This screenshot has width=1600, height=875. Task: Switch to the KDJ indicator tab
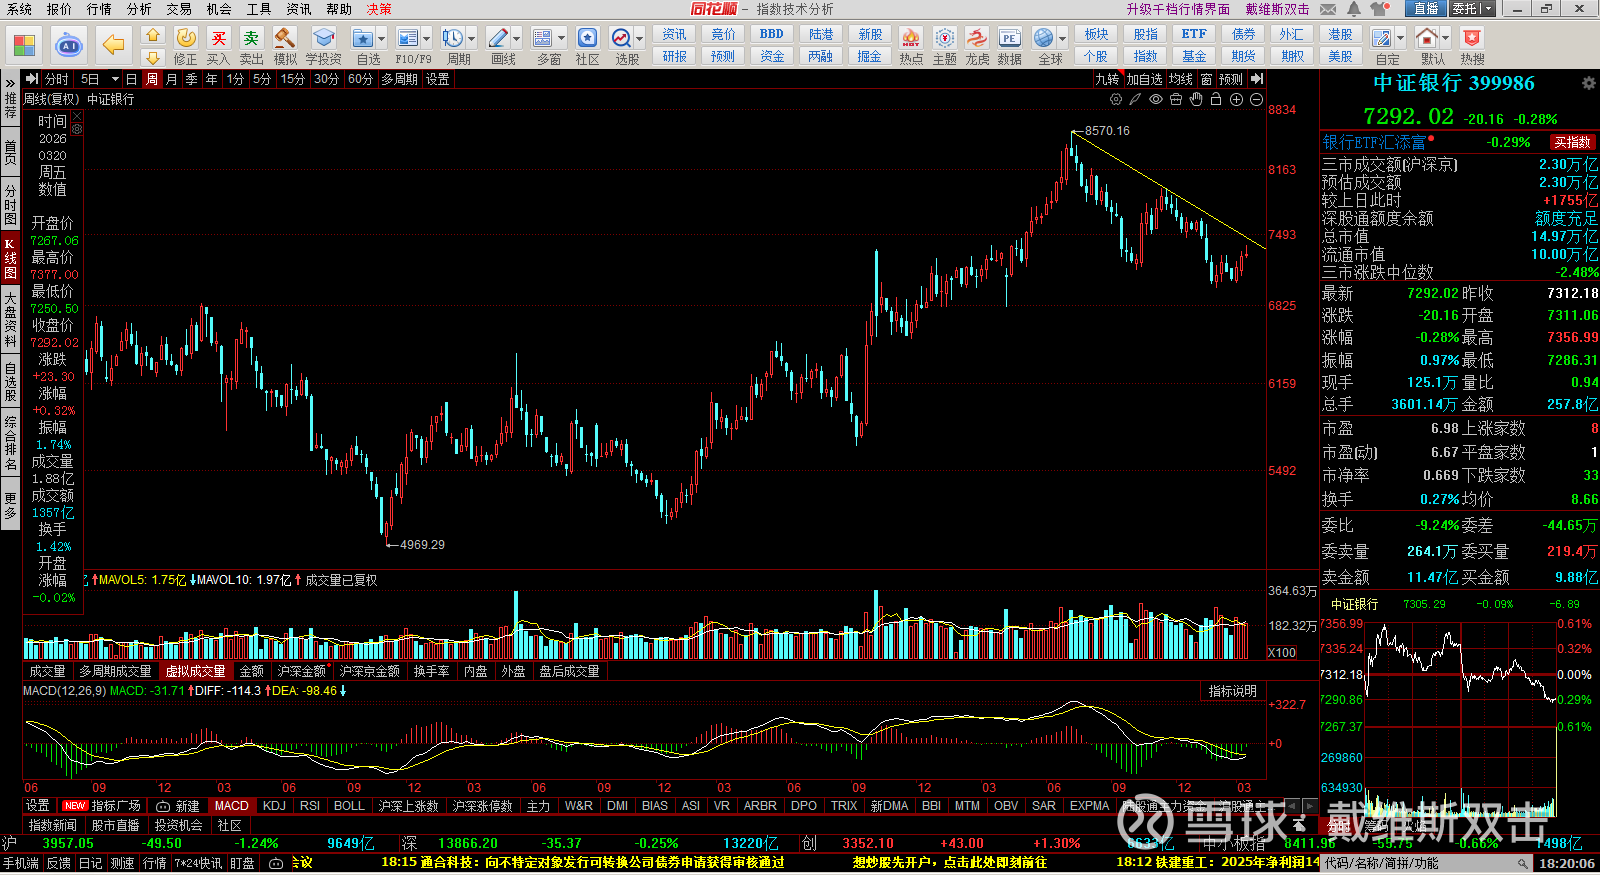[274, 806]
